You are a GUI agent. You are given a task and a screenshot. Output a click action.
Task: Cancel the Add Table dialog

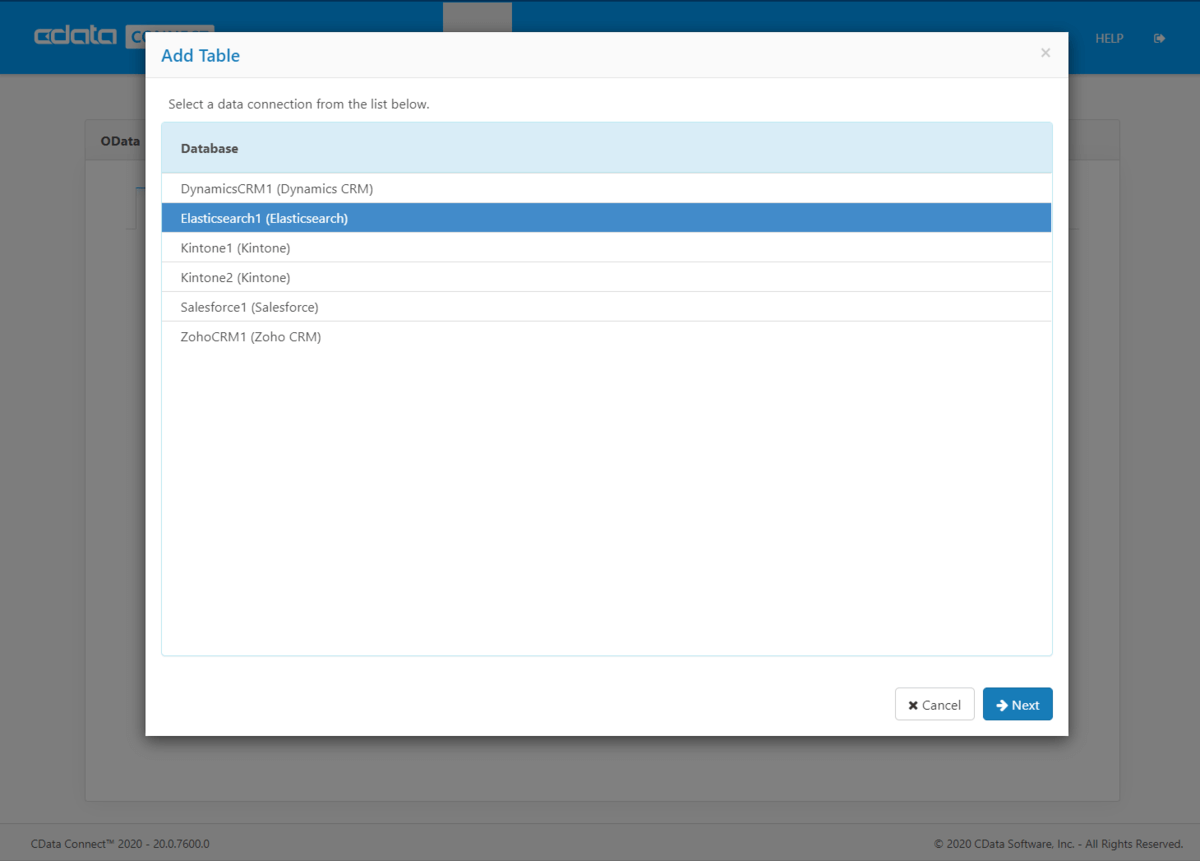(934, 704)
